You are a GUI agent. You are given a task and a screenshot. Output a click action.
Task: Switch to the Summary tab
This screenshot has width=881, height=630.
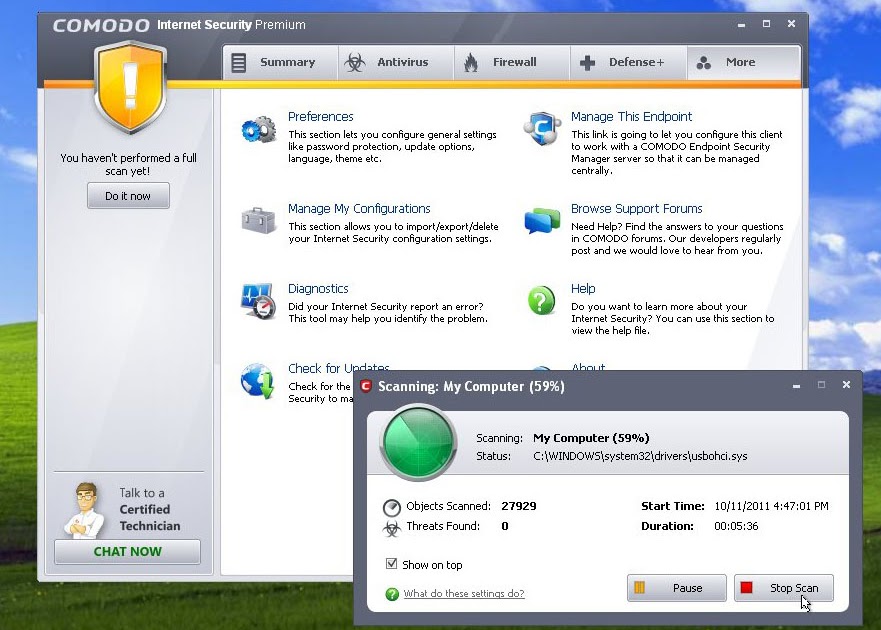[x=280, y=62]
